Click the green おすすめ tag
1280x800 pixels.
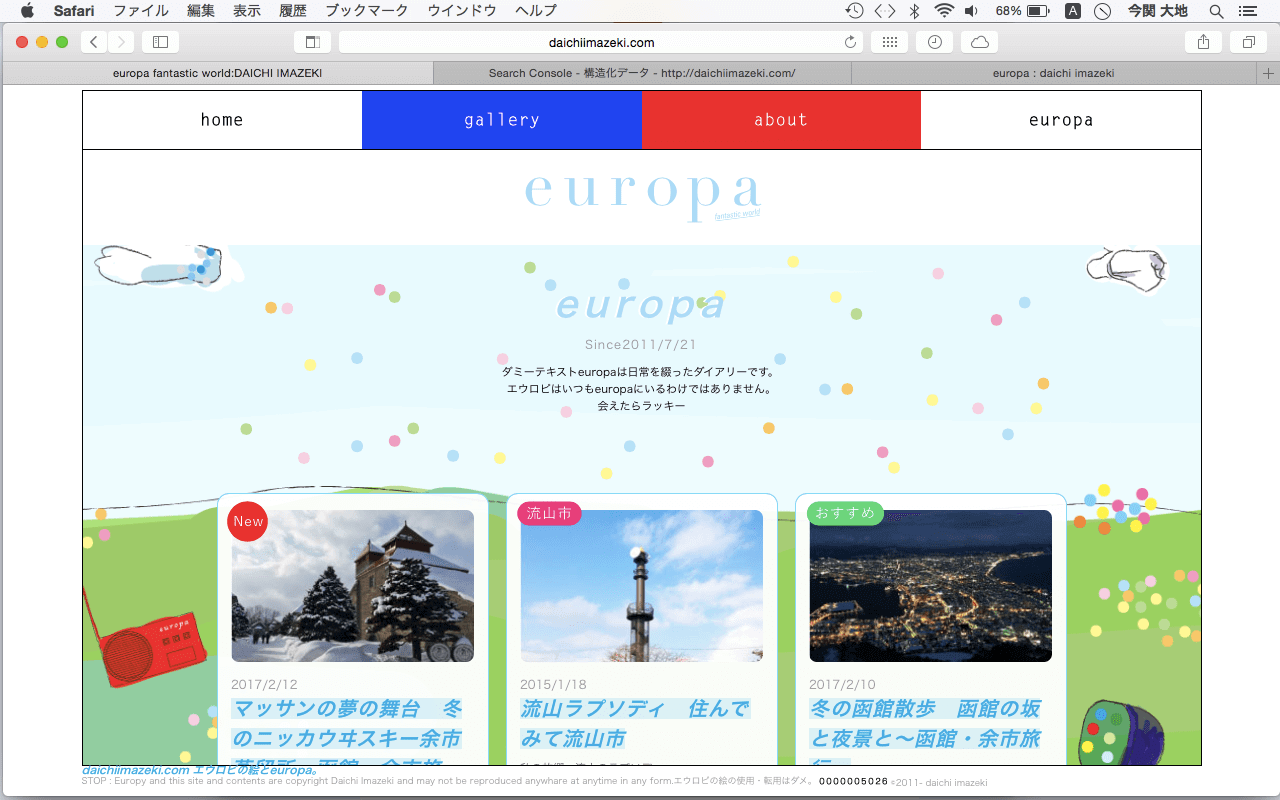[x=845, y=513]
